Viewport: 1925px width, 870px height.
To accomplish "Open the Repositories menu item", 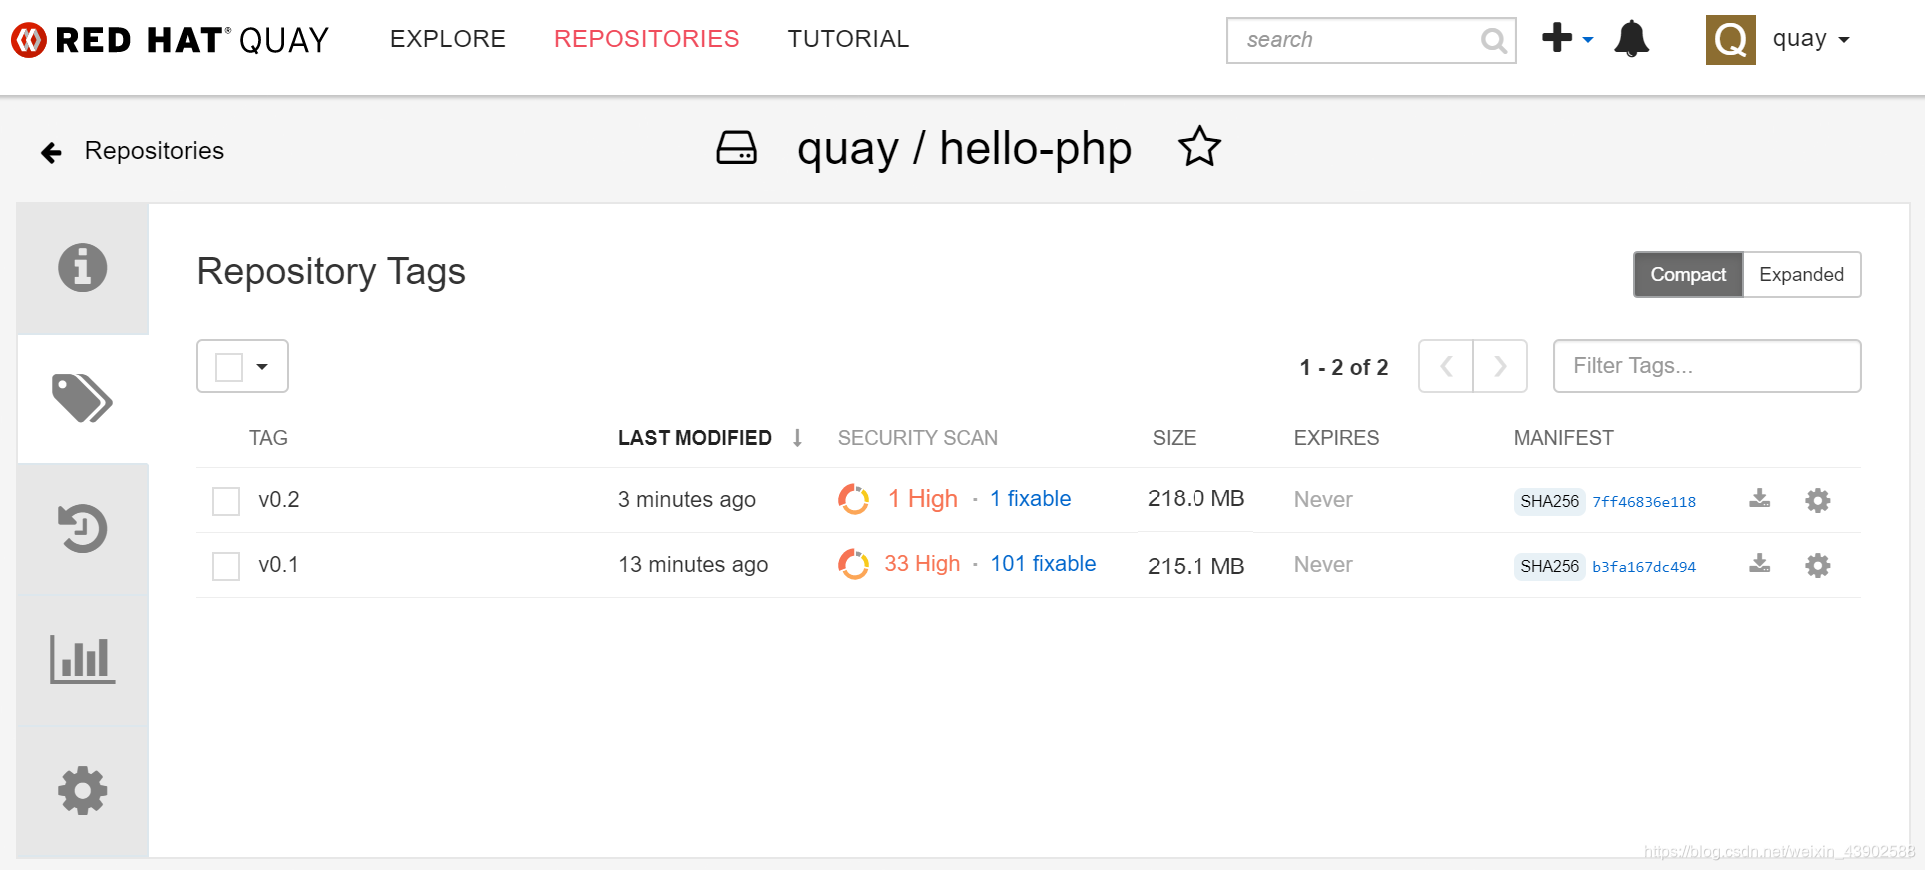I will [x=647, y=39].
